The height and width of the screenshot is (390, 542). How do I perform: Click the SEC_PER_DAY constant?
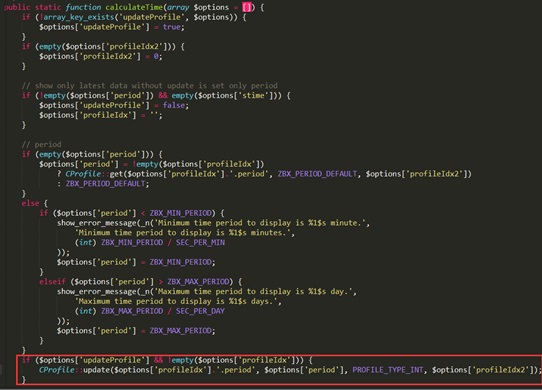pos(200,311)
